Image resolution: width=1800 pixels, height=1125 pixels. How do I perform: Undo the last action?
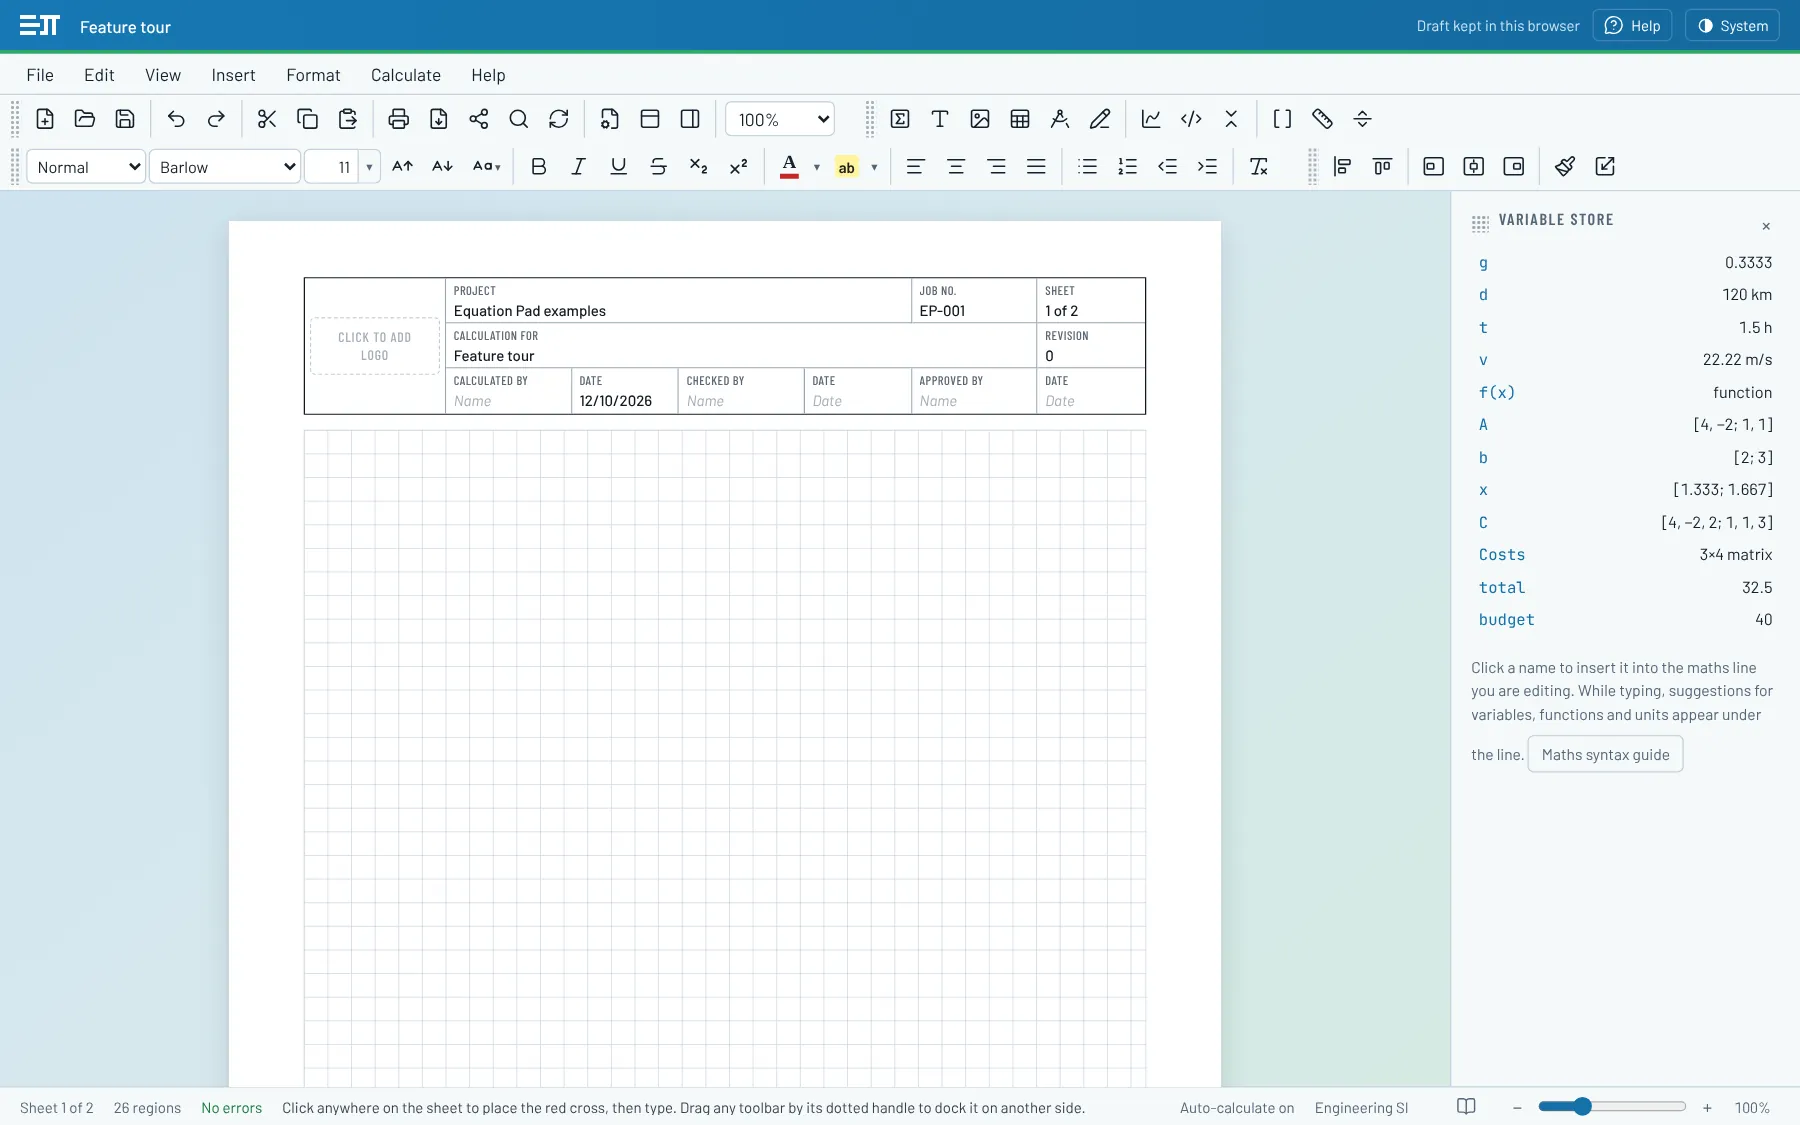176,119
